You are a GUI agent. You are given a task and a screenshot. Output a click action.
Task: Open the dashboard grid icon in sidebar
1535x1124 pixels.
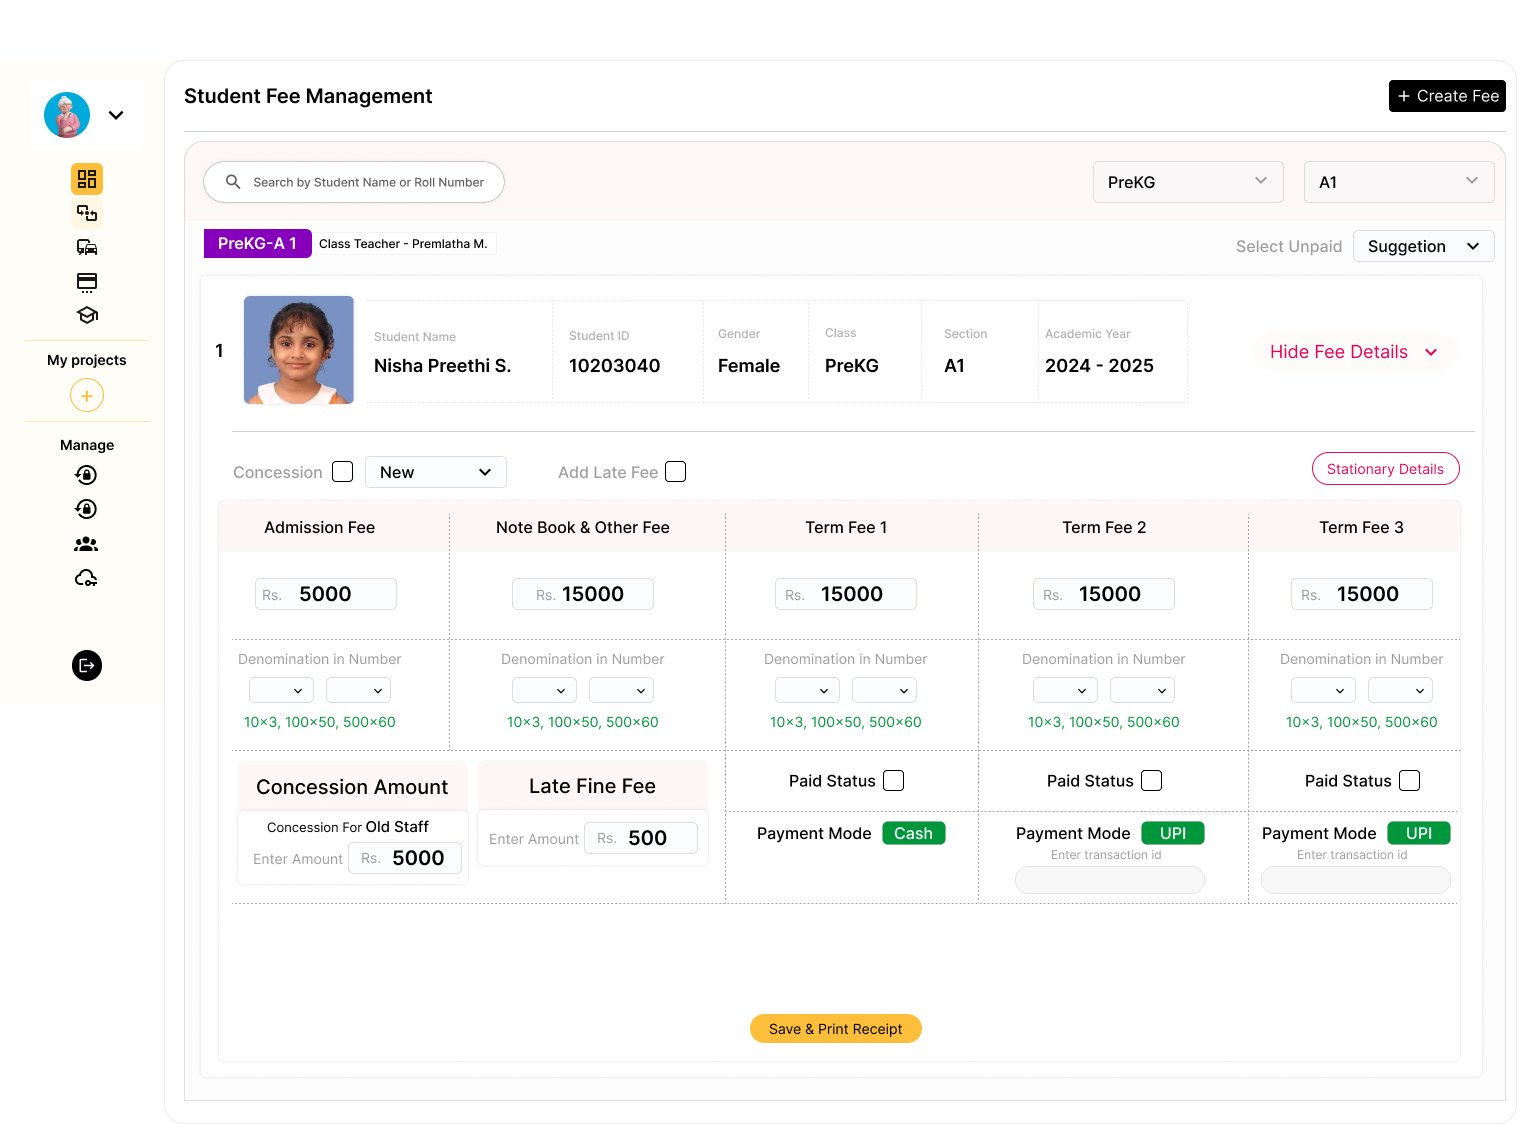87,179
